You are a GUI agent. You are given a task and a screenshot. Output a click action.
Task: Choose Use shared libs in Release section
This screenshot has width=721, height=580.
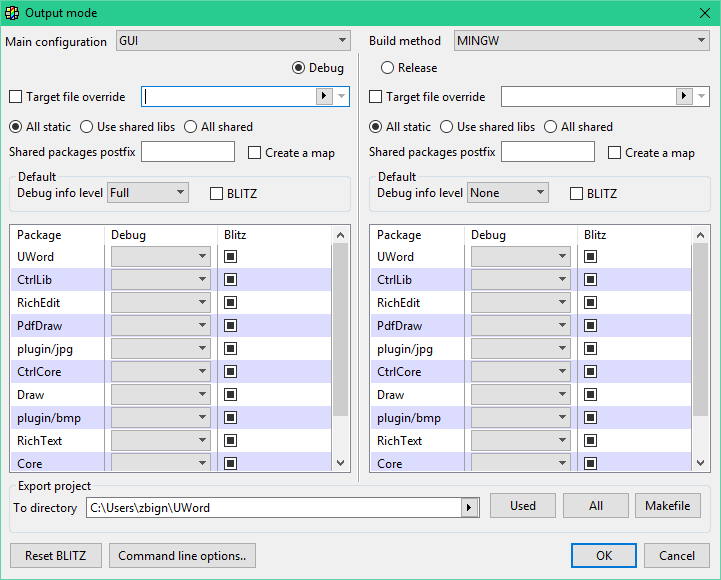click(x=448, y=127)
